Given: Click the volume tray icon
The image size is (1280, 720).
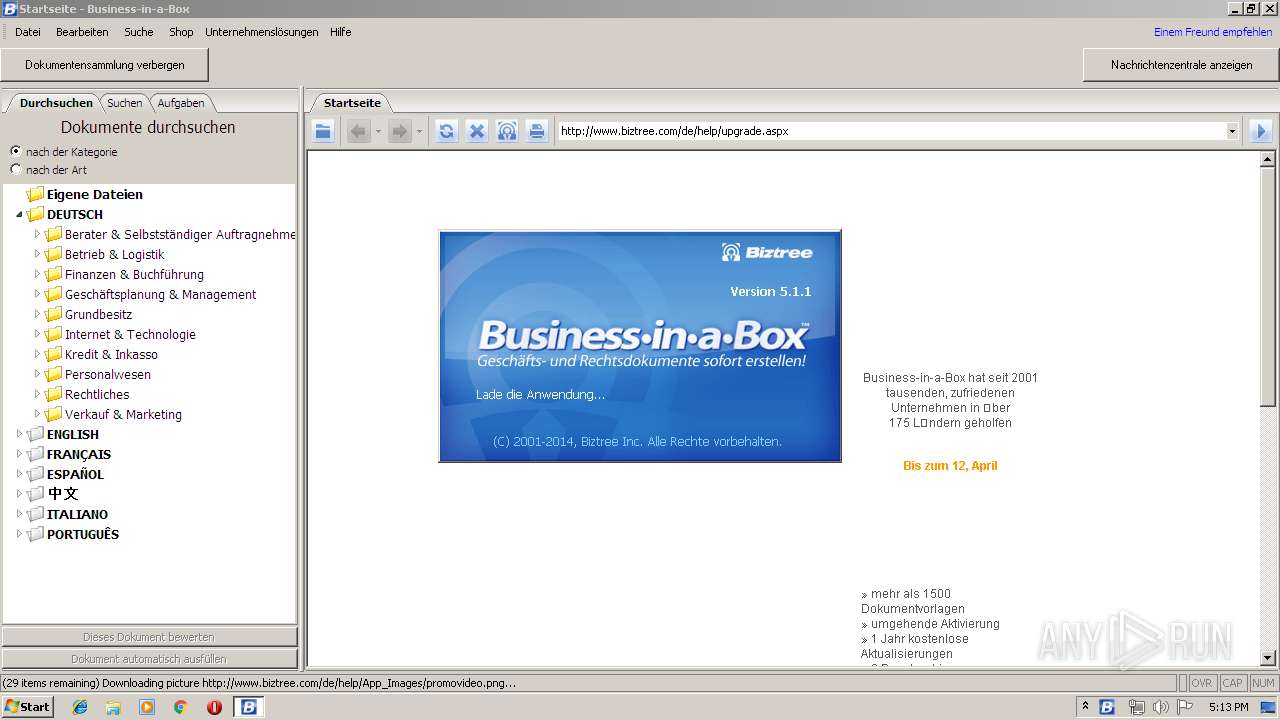Looking at the screenshot, I should coord(1160,707).
